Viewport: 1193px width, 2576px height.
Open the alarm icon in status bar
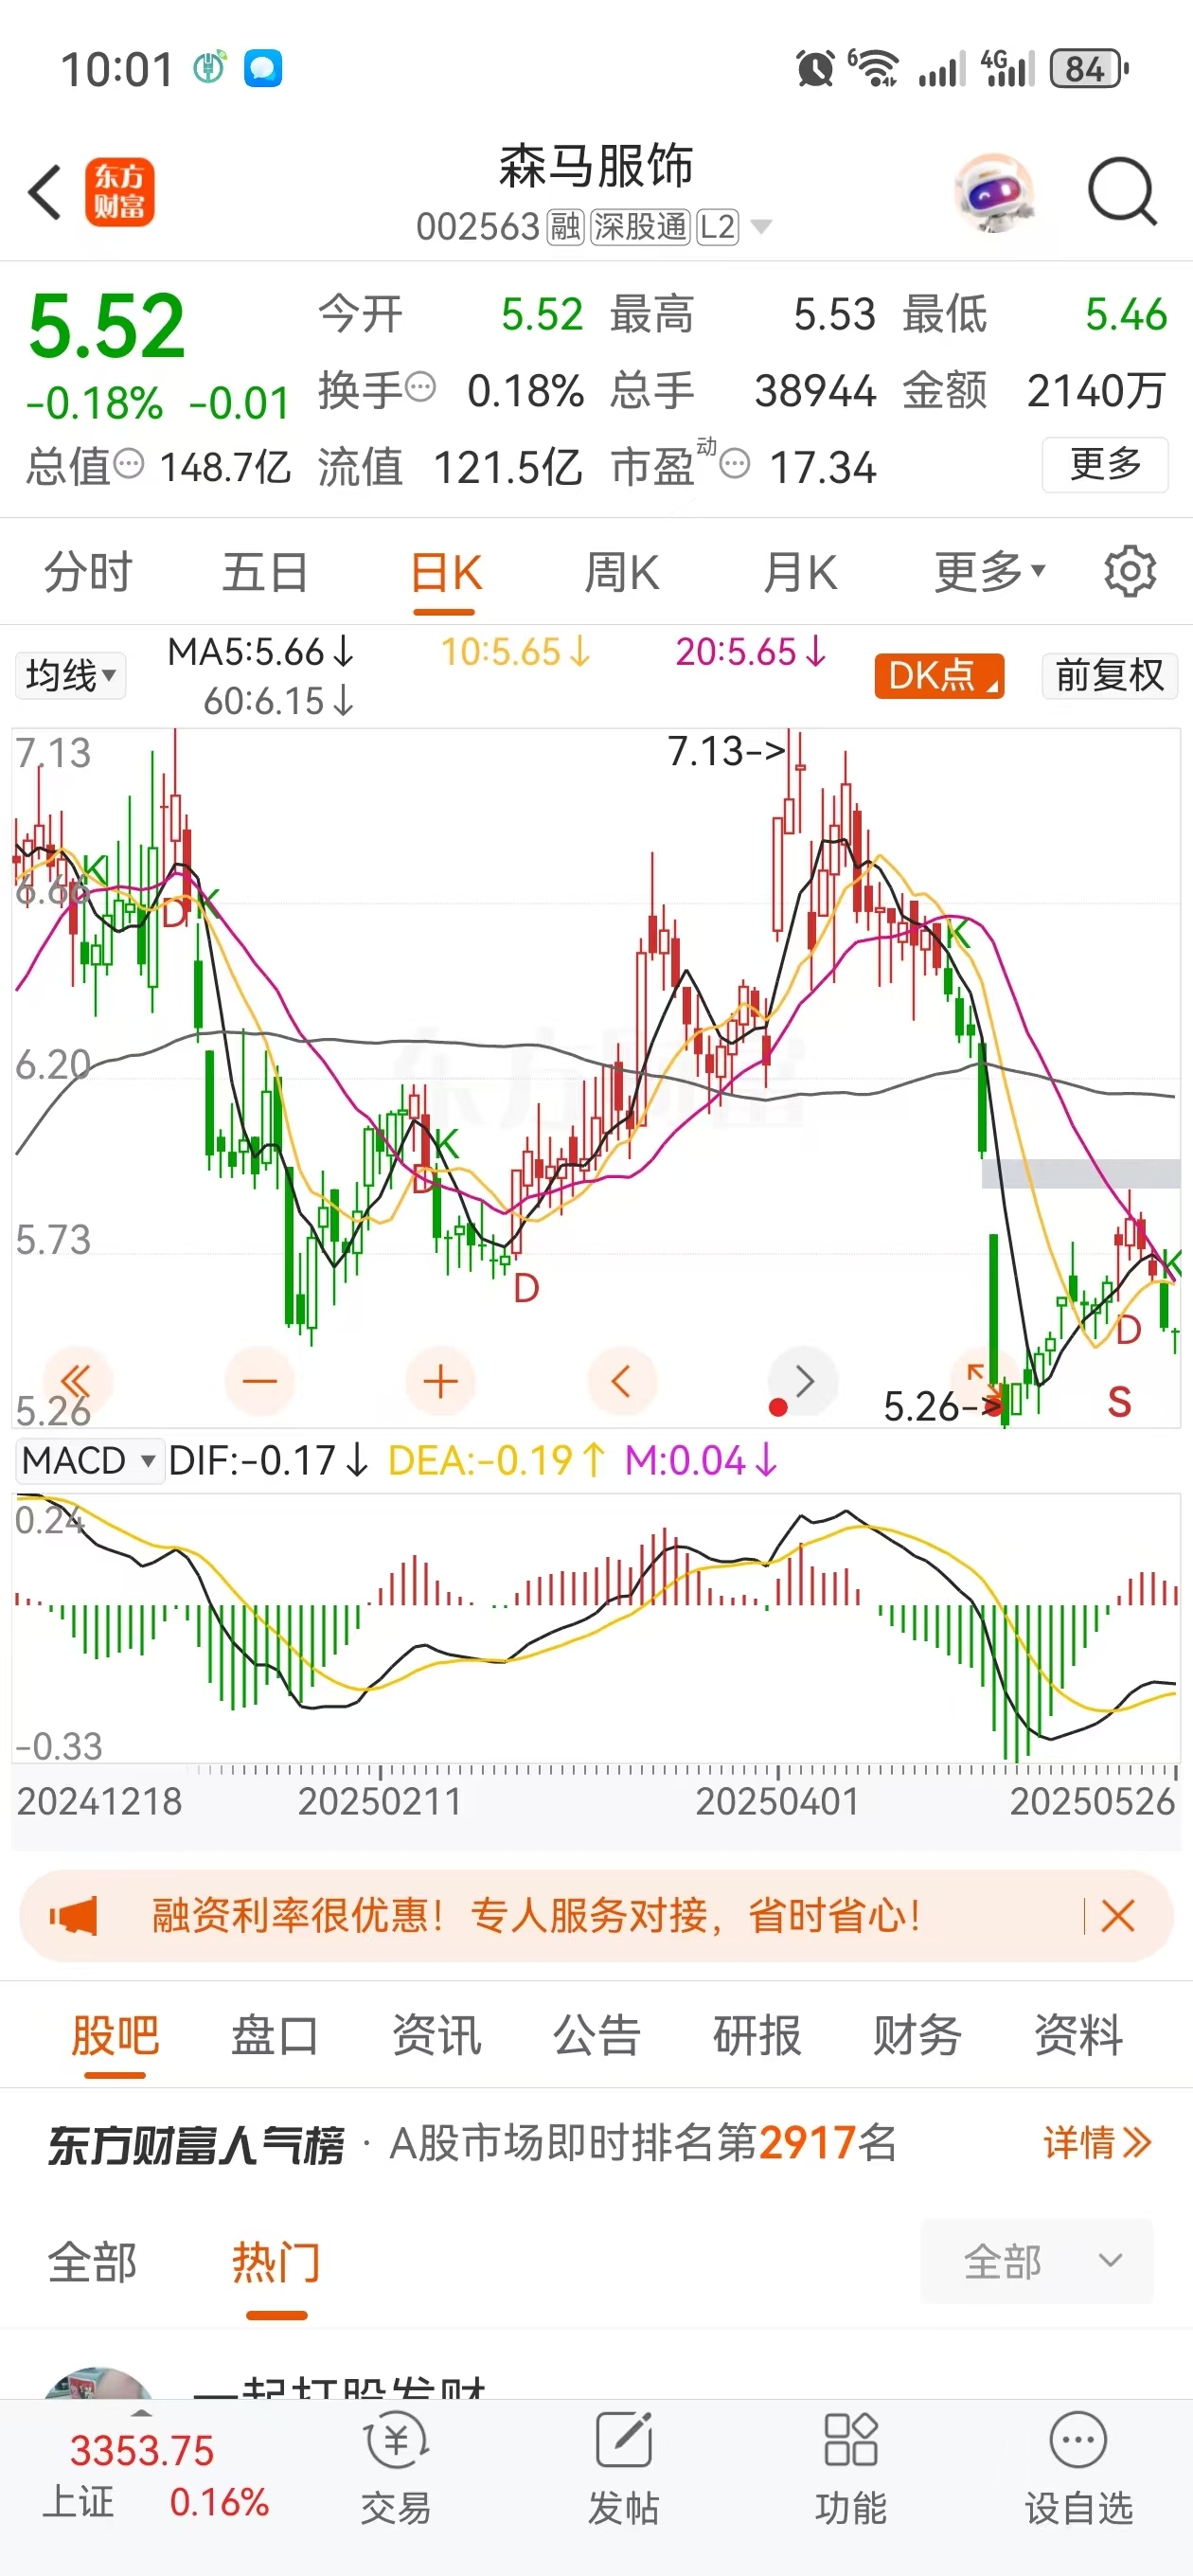point(815,69)
